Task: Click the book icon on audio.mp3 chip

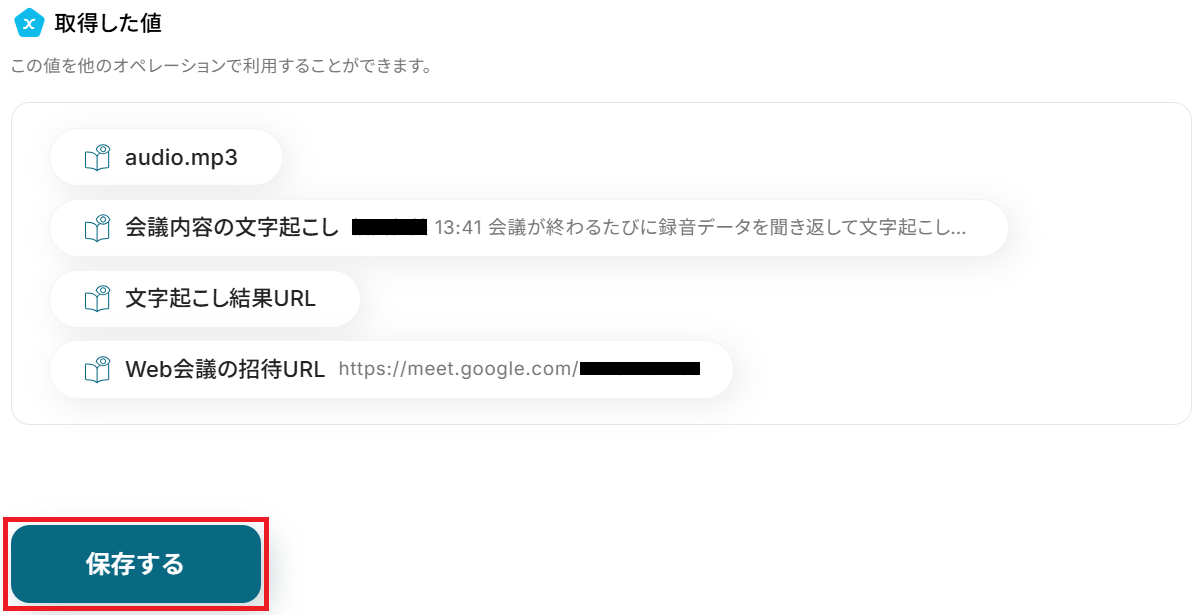Action: 97,158
